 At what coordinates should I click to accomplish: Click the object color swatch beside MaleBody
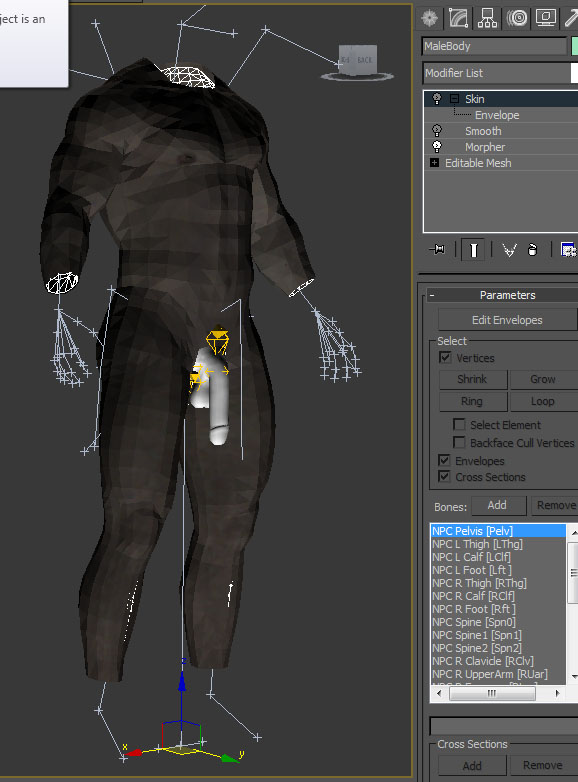pyautogui.click(x=575, y=46)
